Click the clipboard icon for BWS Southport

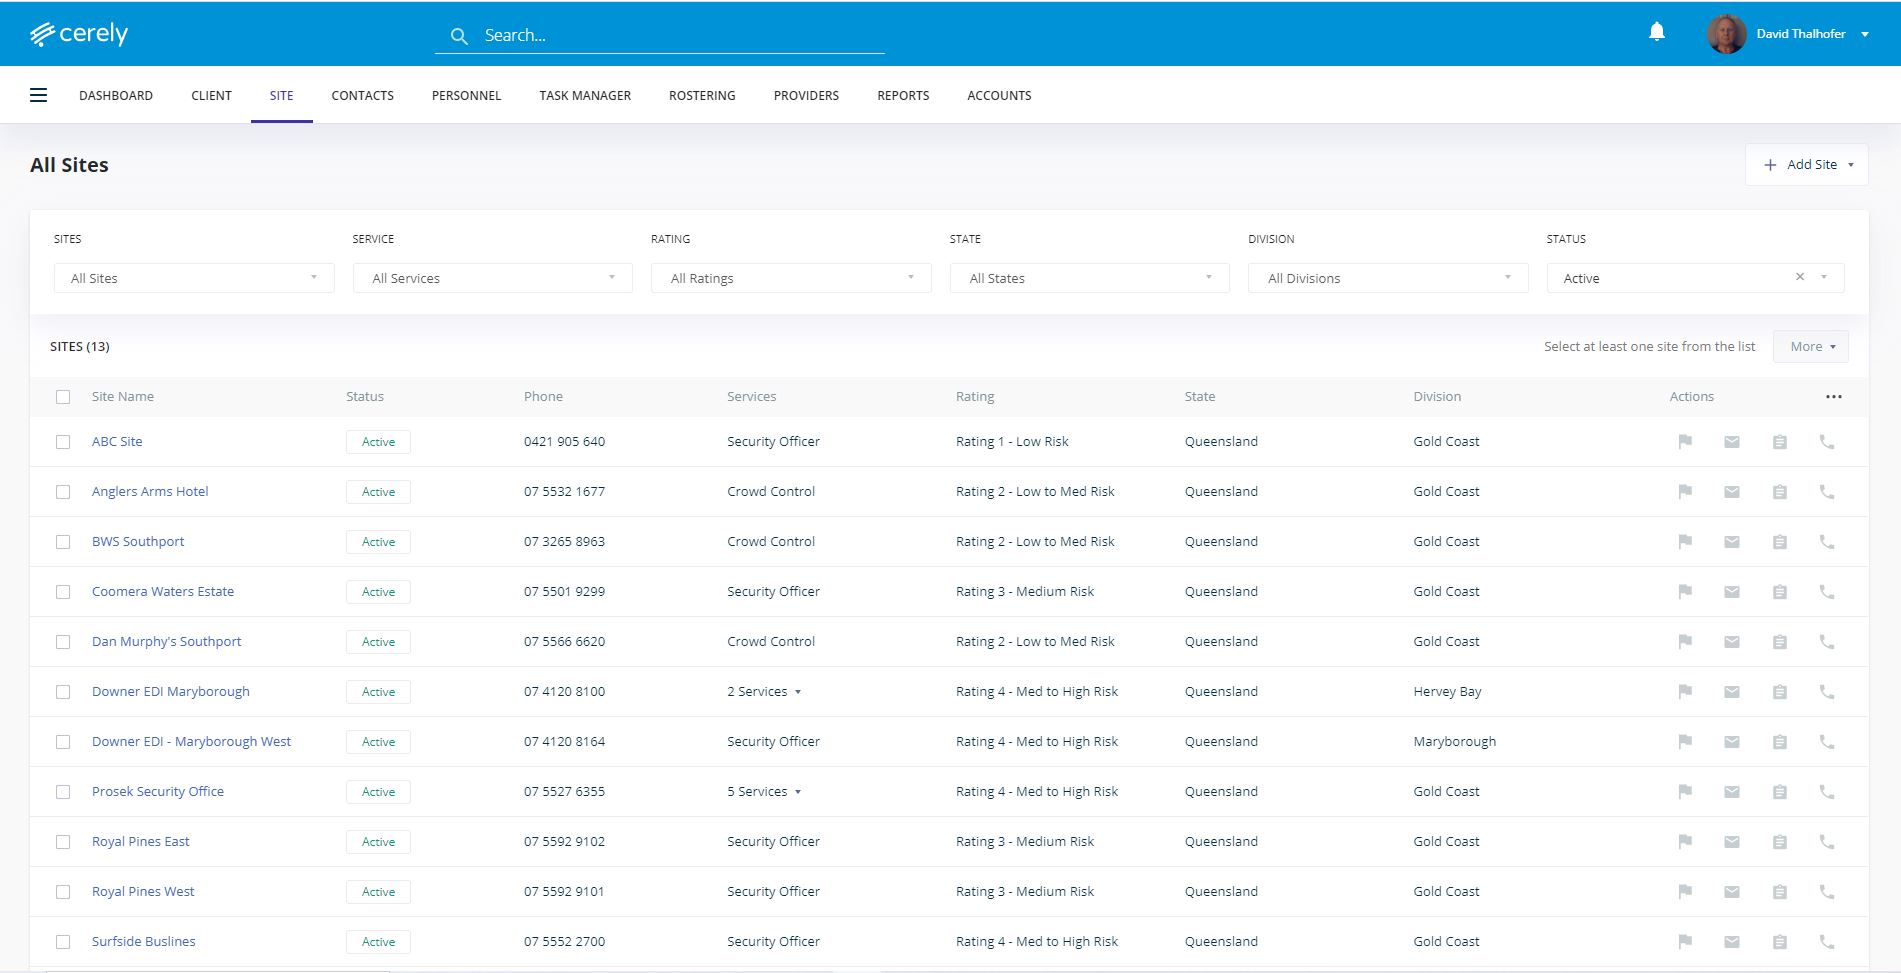1780,541
